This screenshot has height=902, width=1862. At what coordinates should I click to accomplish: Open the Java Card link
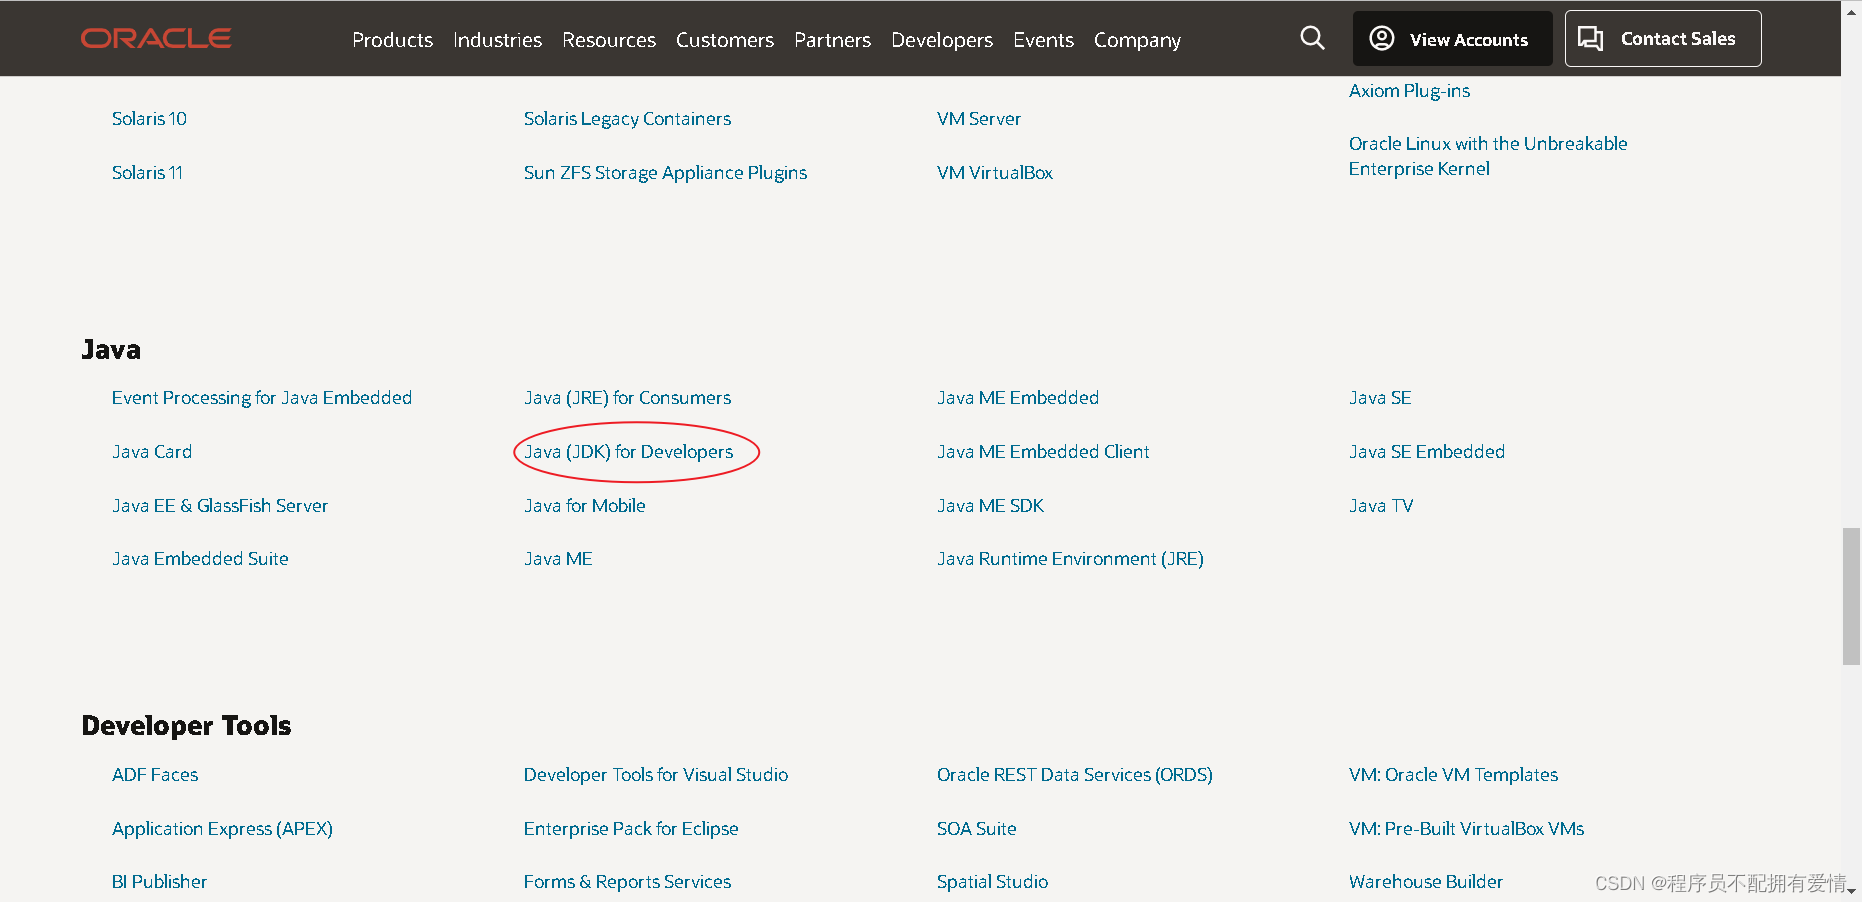[x=152, y=452]
